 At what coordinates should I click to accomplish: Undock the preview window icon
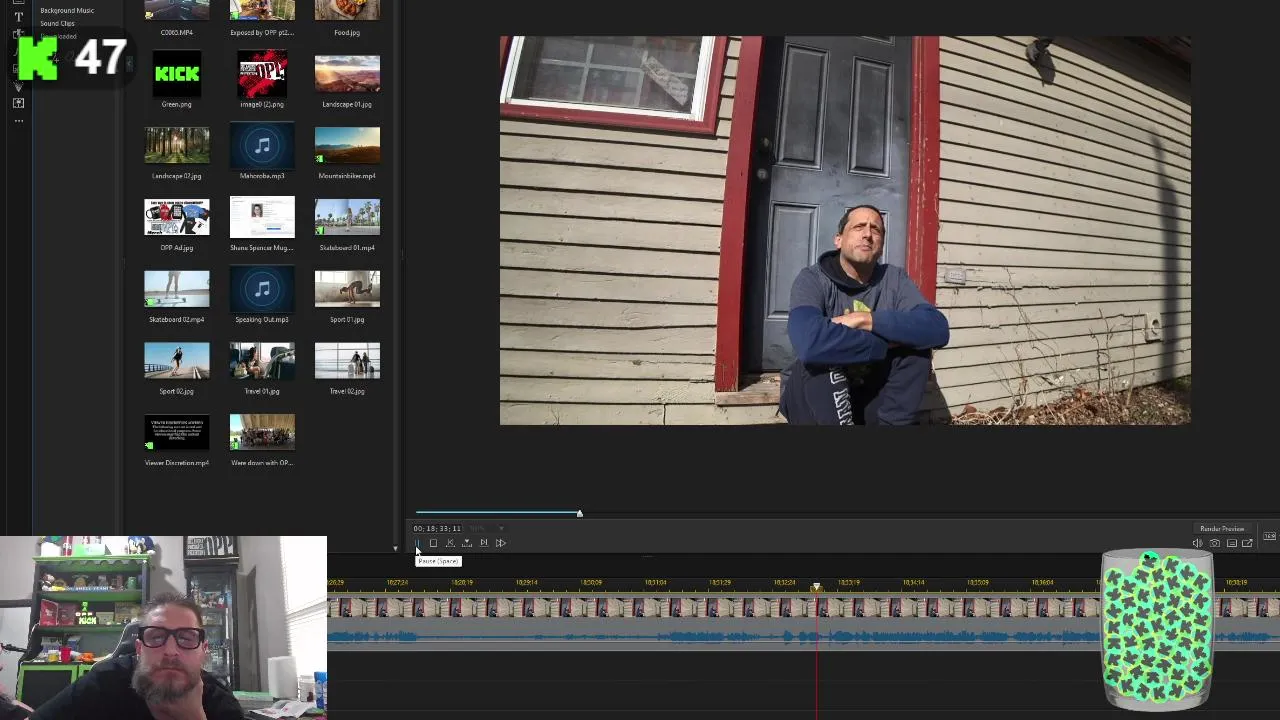tap(1247, 543)
